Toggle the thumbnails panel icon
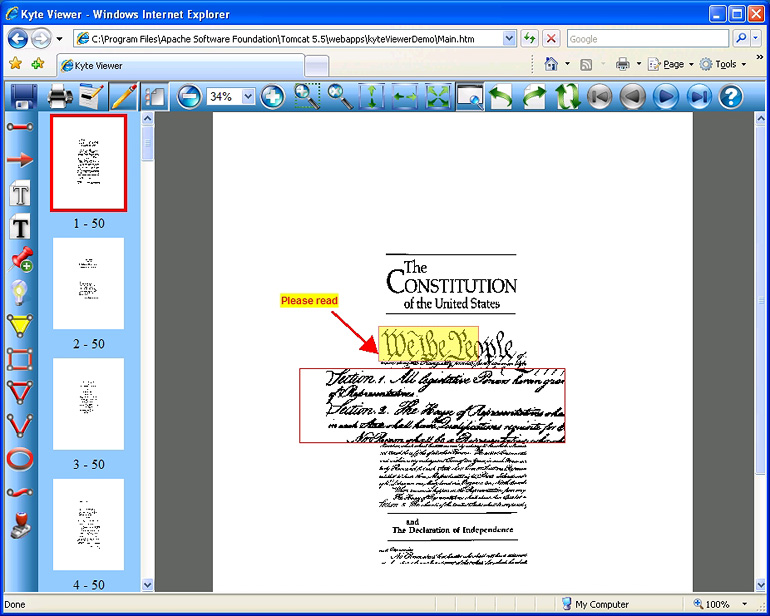 [x=155, y=96]
